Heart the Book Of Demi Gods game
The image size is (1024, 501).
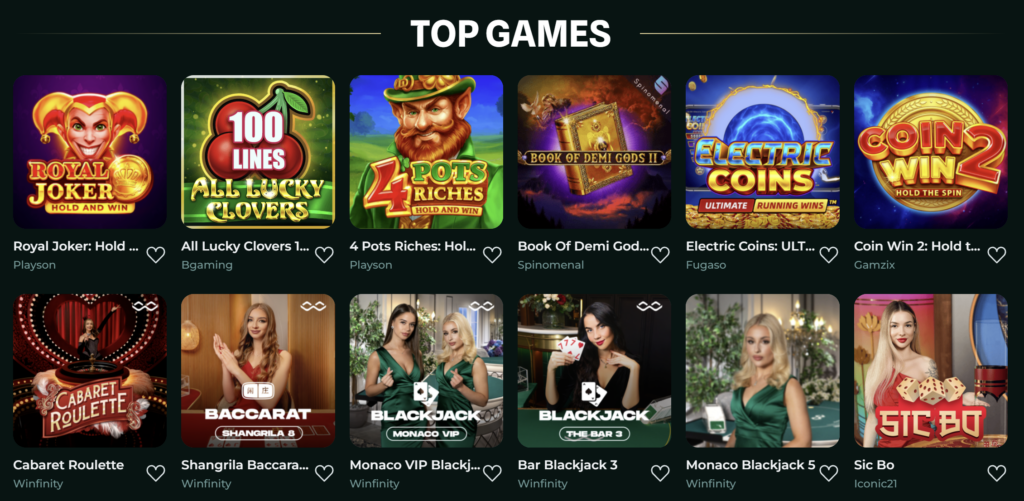click(660, 255)
